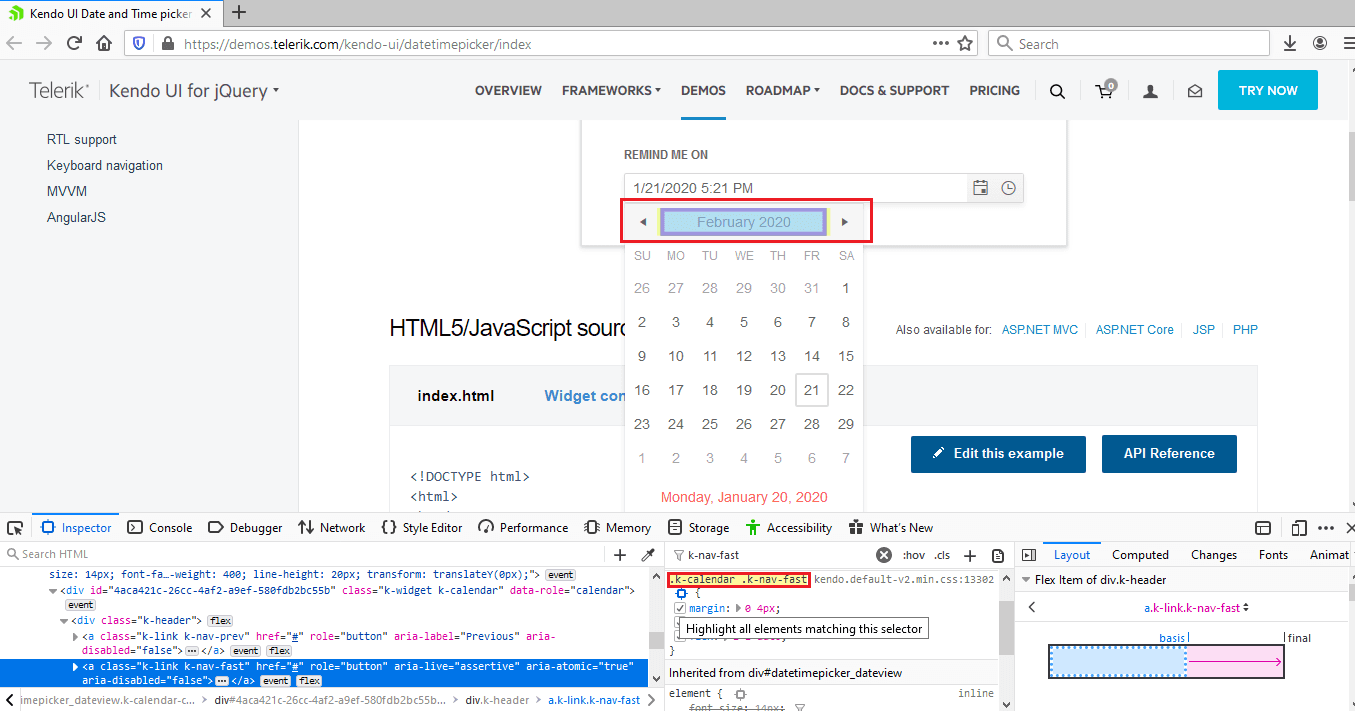Expand the div.k-header node in the markup tree
The width and height of the screenshot is (1355, 711).
tap(63, 620)
